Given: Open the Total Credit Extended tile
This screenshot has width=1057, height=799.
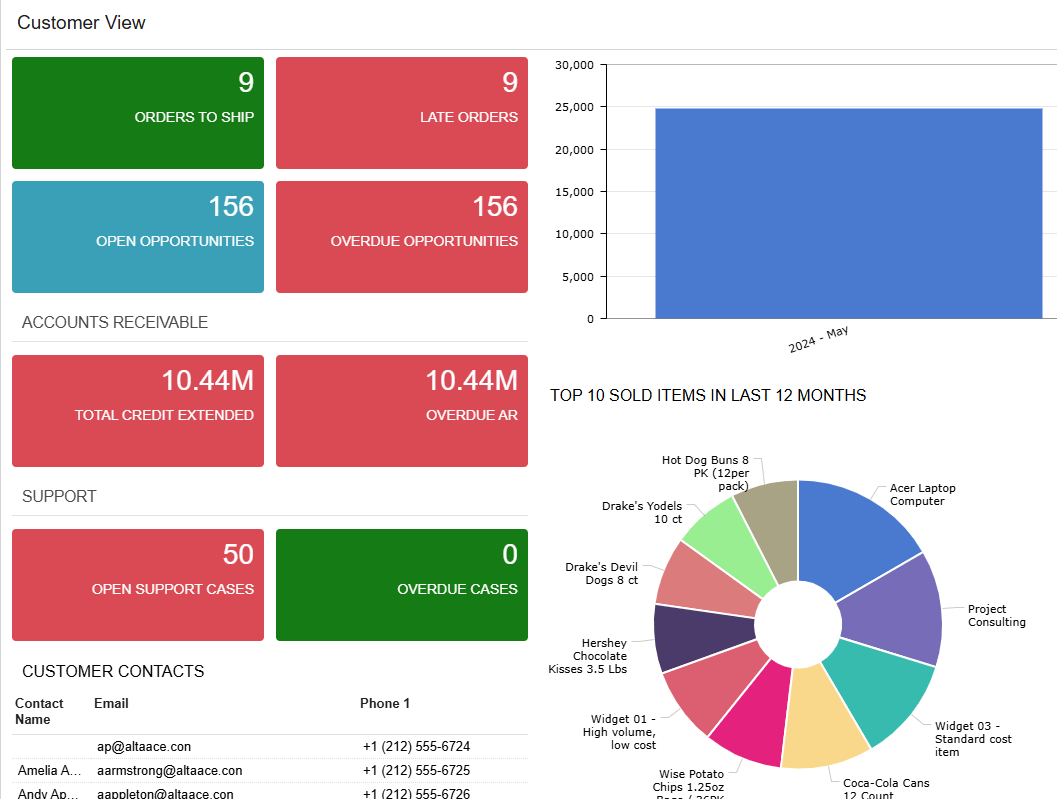Looking at the screenshot, I should [138, 411].
